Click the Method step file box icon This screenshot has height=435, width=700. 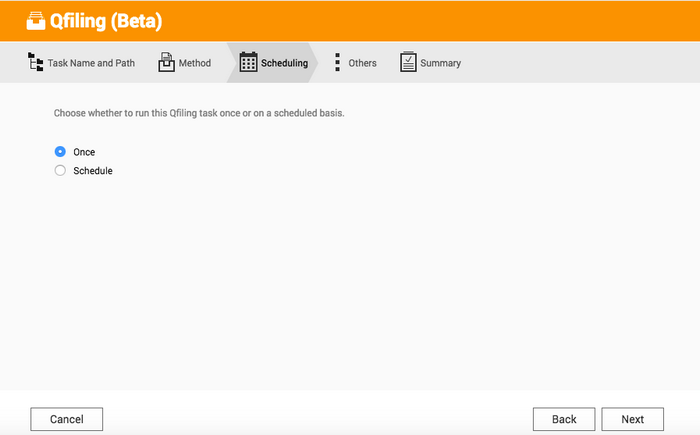click(167, 62)
